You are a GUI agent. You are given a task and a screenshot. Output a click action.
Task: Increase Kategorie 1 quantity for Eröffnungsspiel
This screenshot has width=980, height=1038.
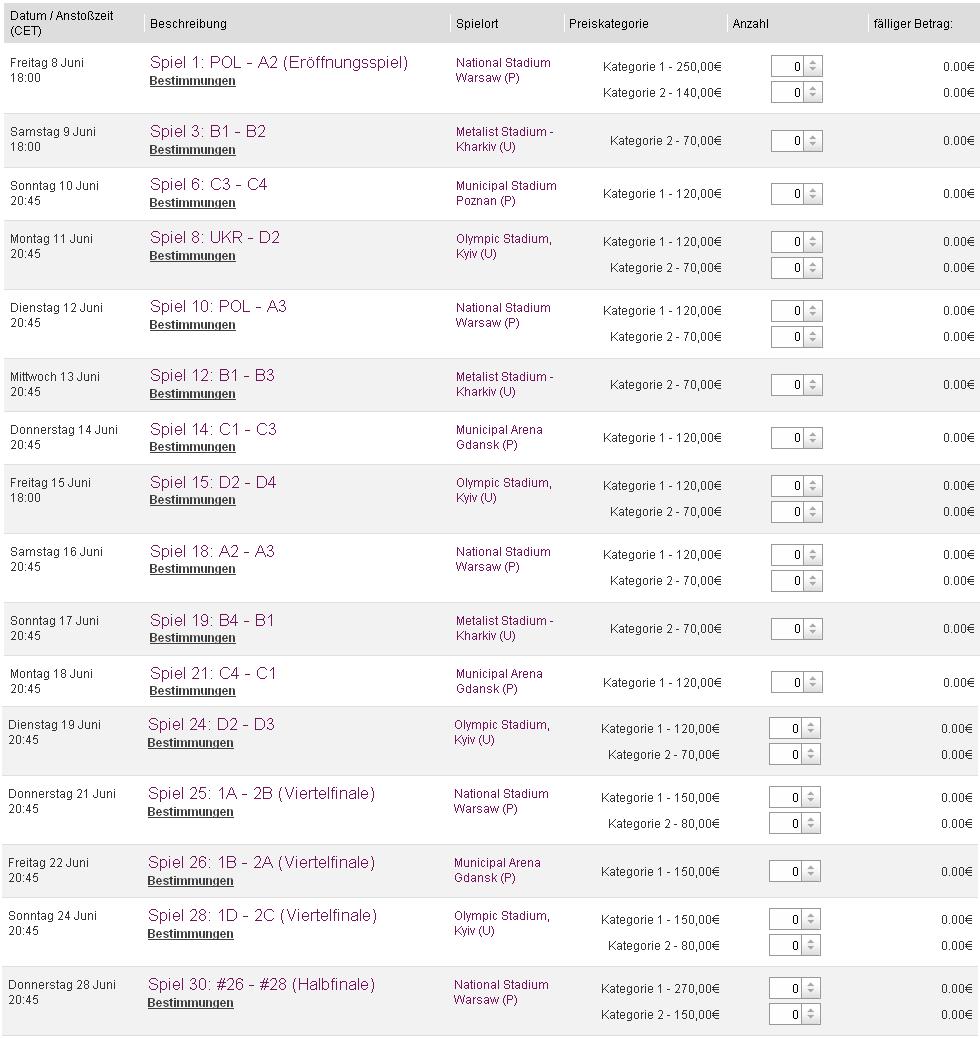813,62
